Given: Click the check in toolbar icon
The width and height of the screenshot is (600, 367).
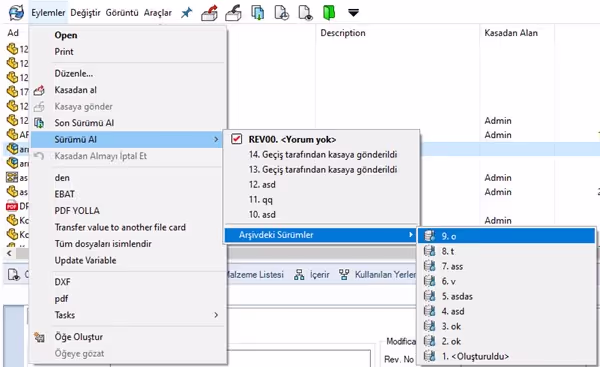Looking at the screenshot, I should [x=233, y=13].
